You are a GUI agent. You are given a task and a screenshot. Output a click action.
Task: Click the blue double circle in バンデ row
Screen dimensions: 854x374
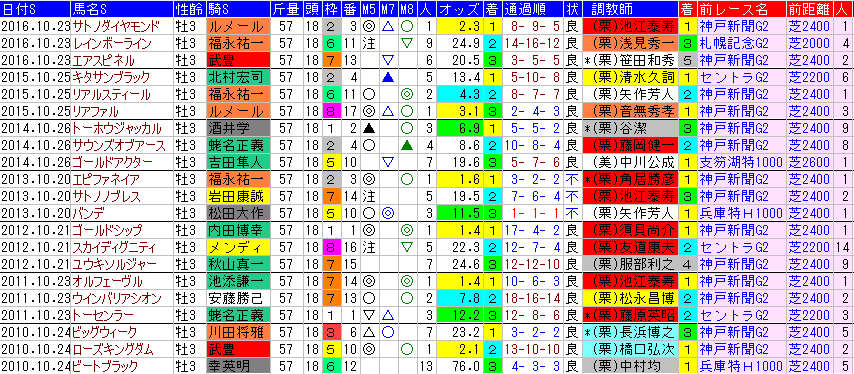click(x=388, y=213)
